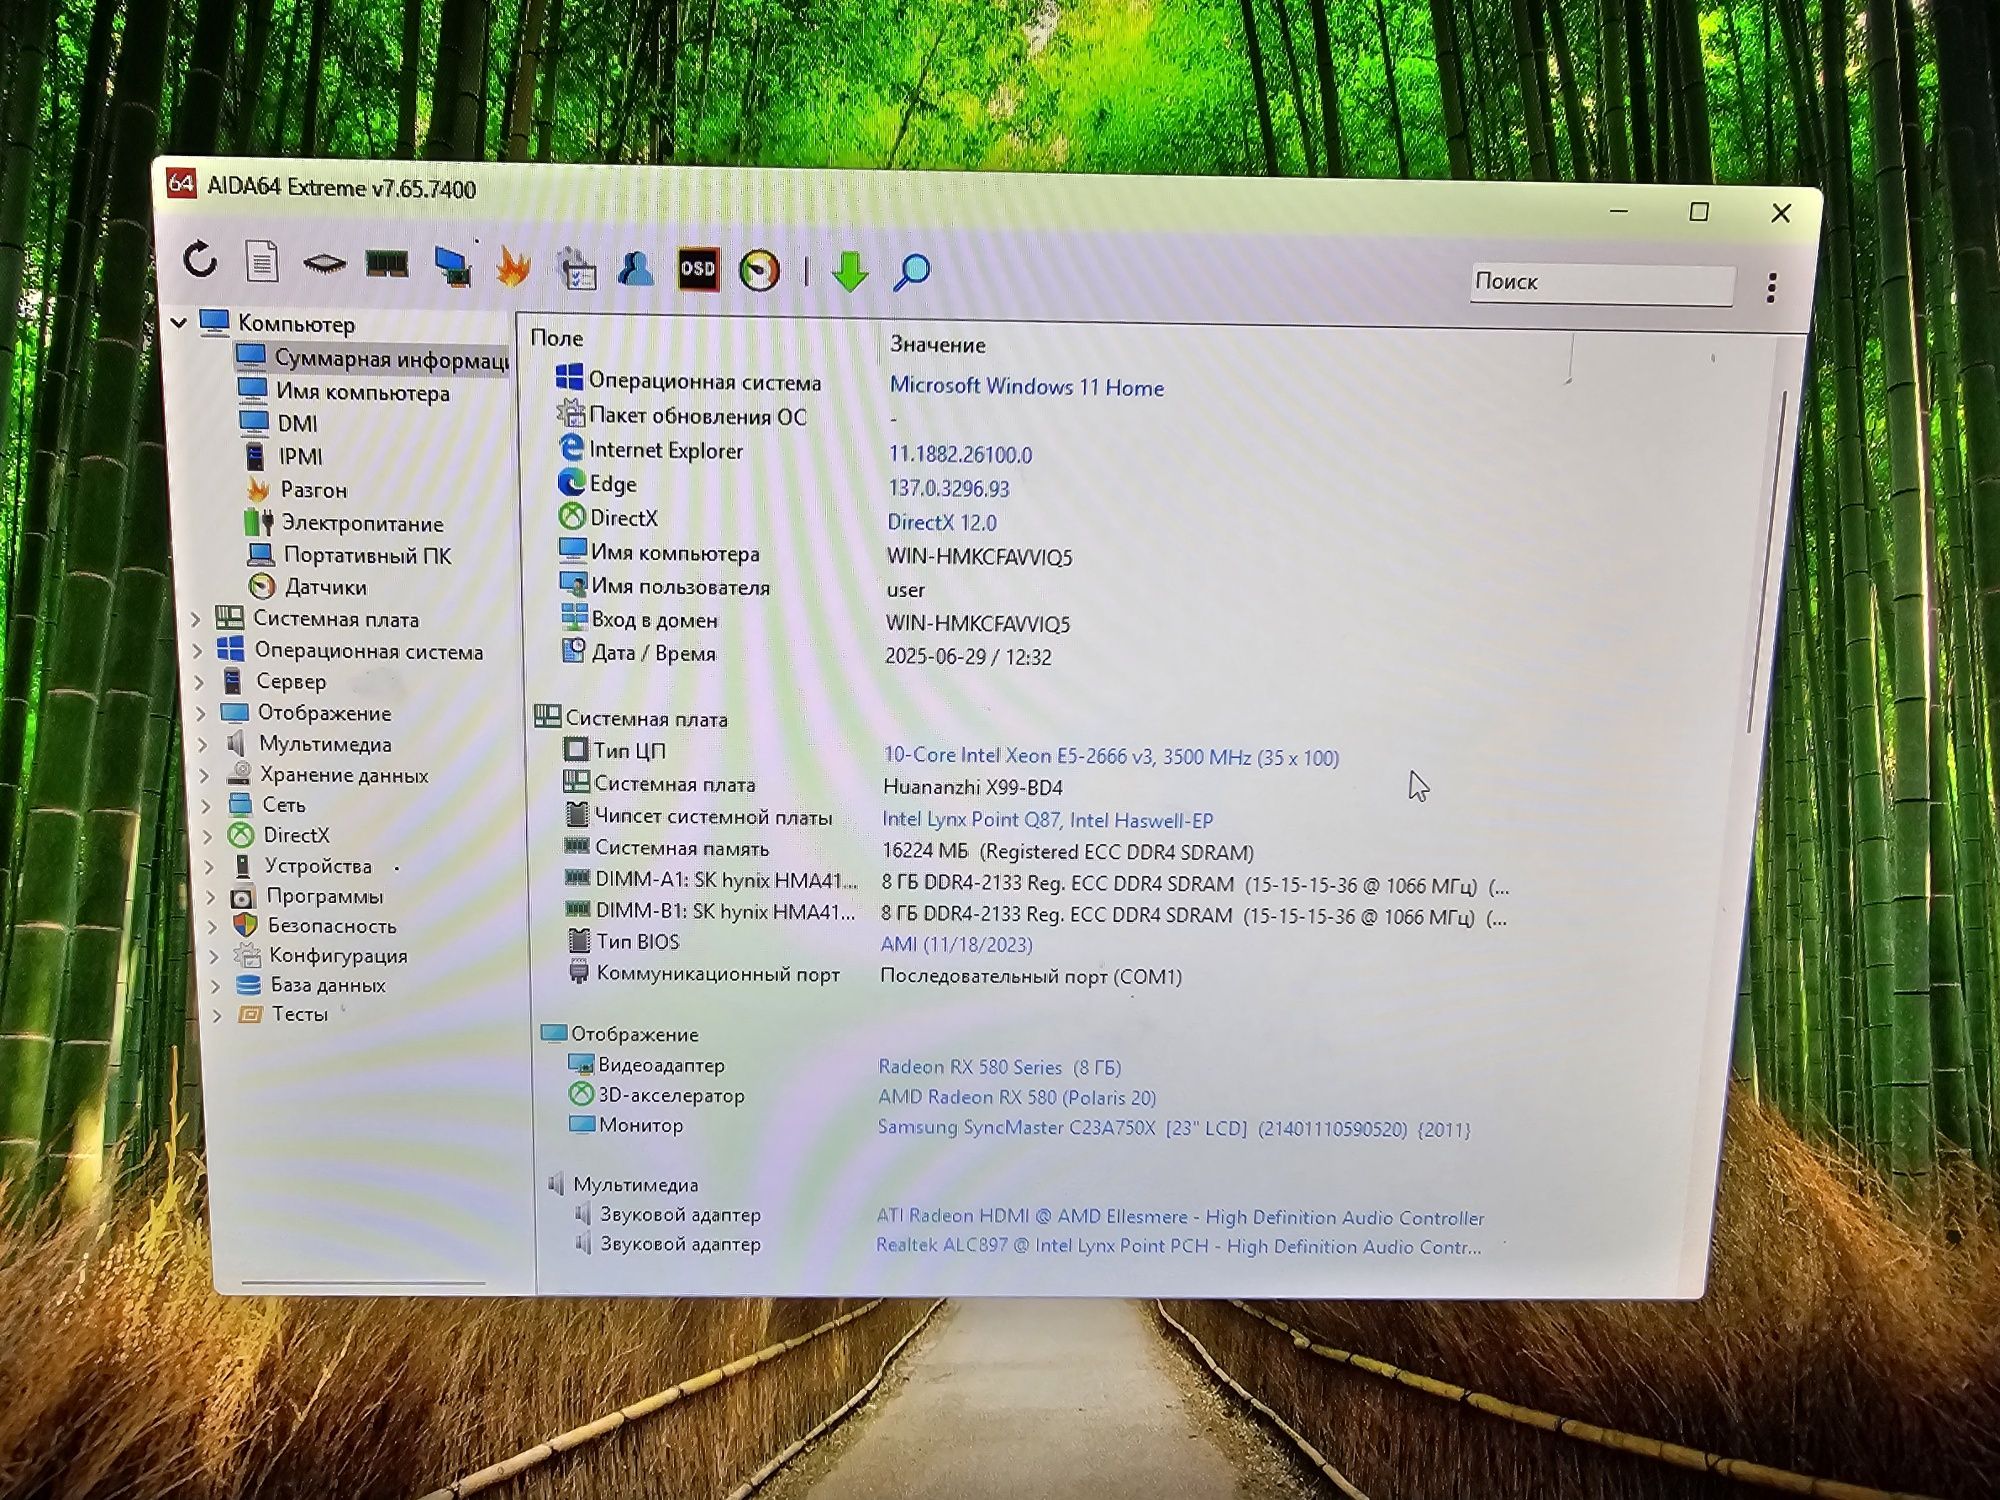This screenshot has height=1500, width=2000.
Task: Click the Монитор field icon
Action: (x=582, y=1124)
